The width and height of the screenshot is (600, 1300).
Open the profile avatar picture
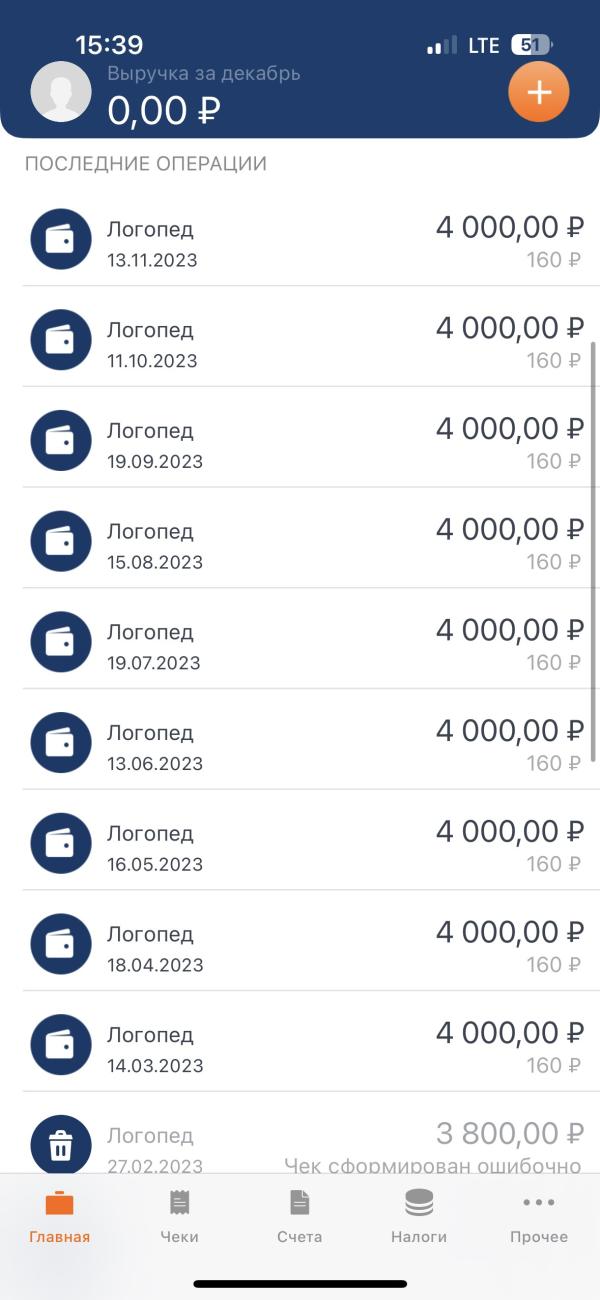(x=61, y=92)
